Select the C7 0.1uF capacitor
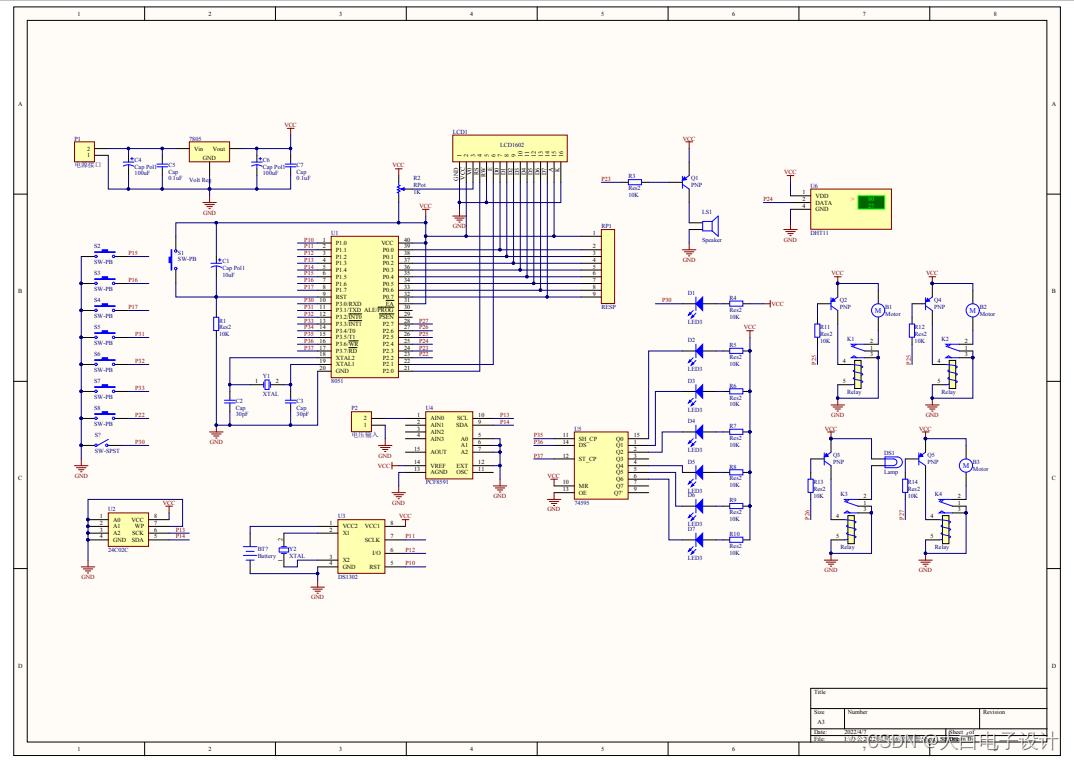The width and height of the screenshot is (1074, 760). point(290,166)
